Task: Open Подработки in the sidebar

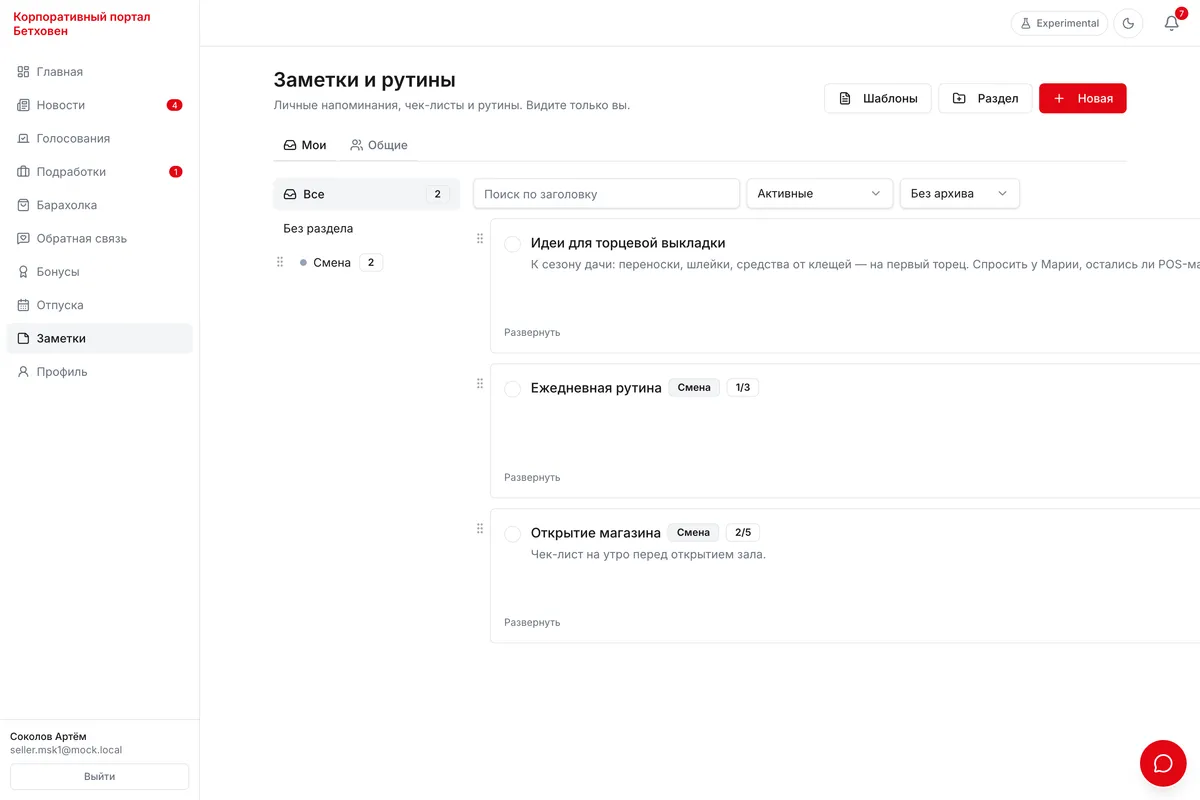Action: (99, 172)
